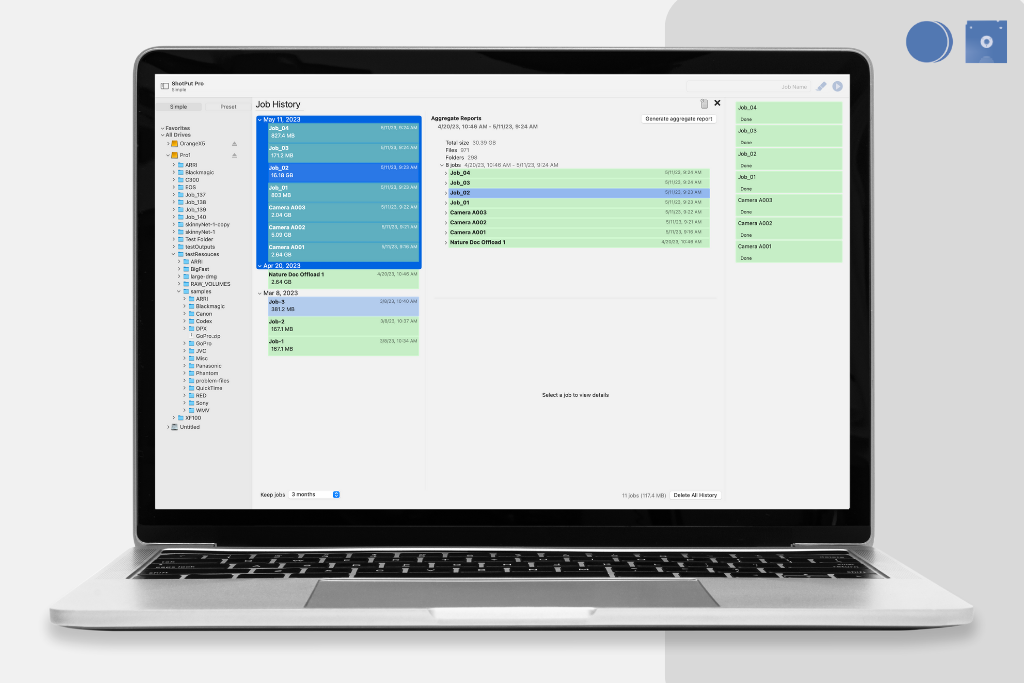Eject the OrangeX5 drive
The width and height of the screenshot is (1024, 683).
click(x=234, y=143)
